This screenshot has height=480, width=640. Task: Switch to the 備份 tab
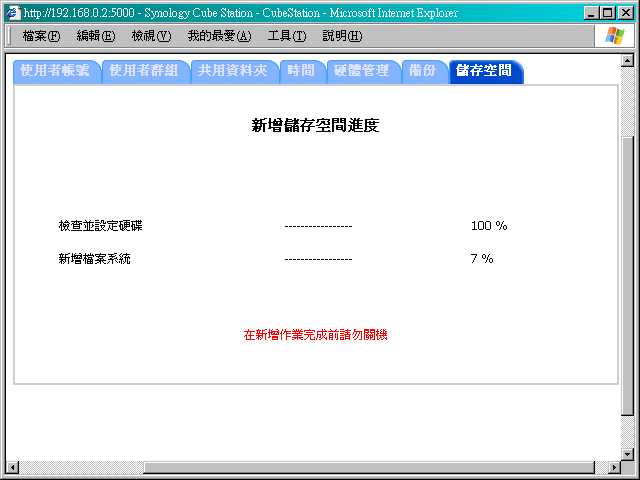[x=424, y=72]
